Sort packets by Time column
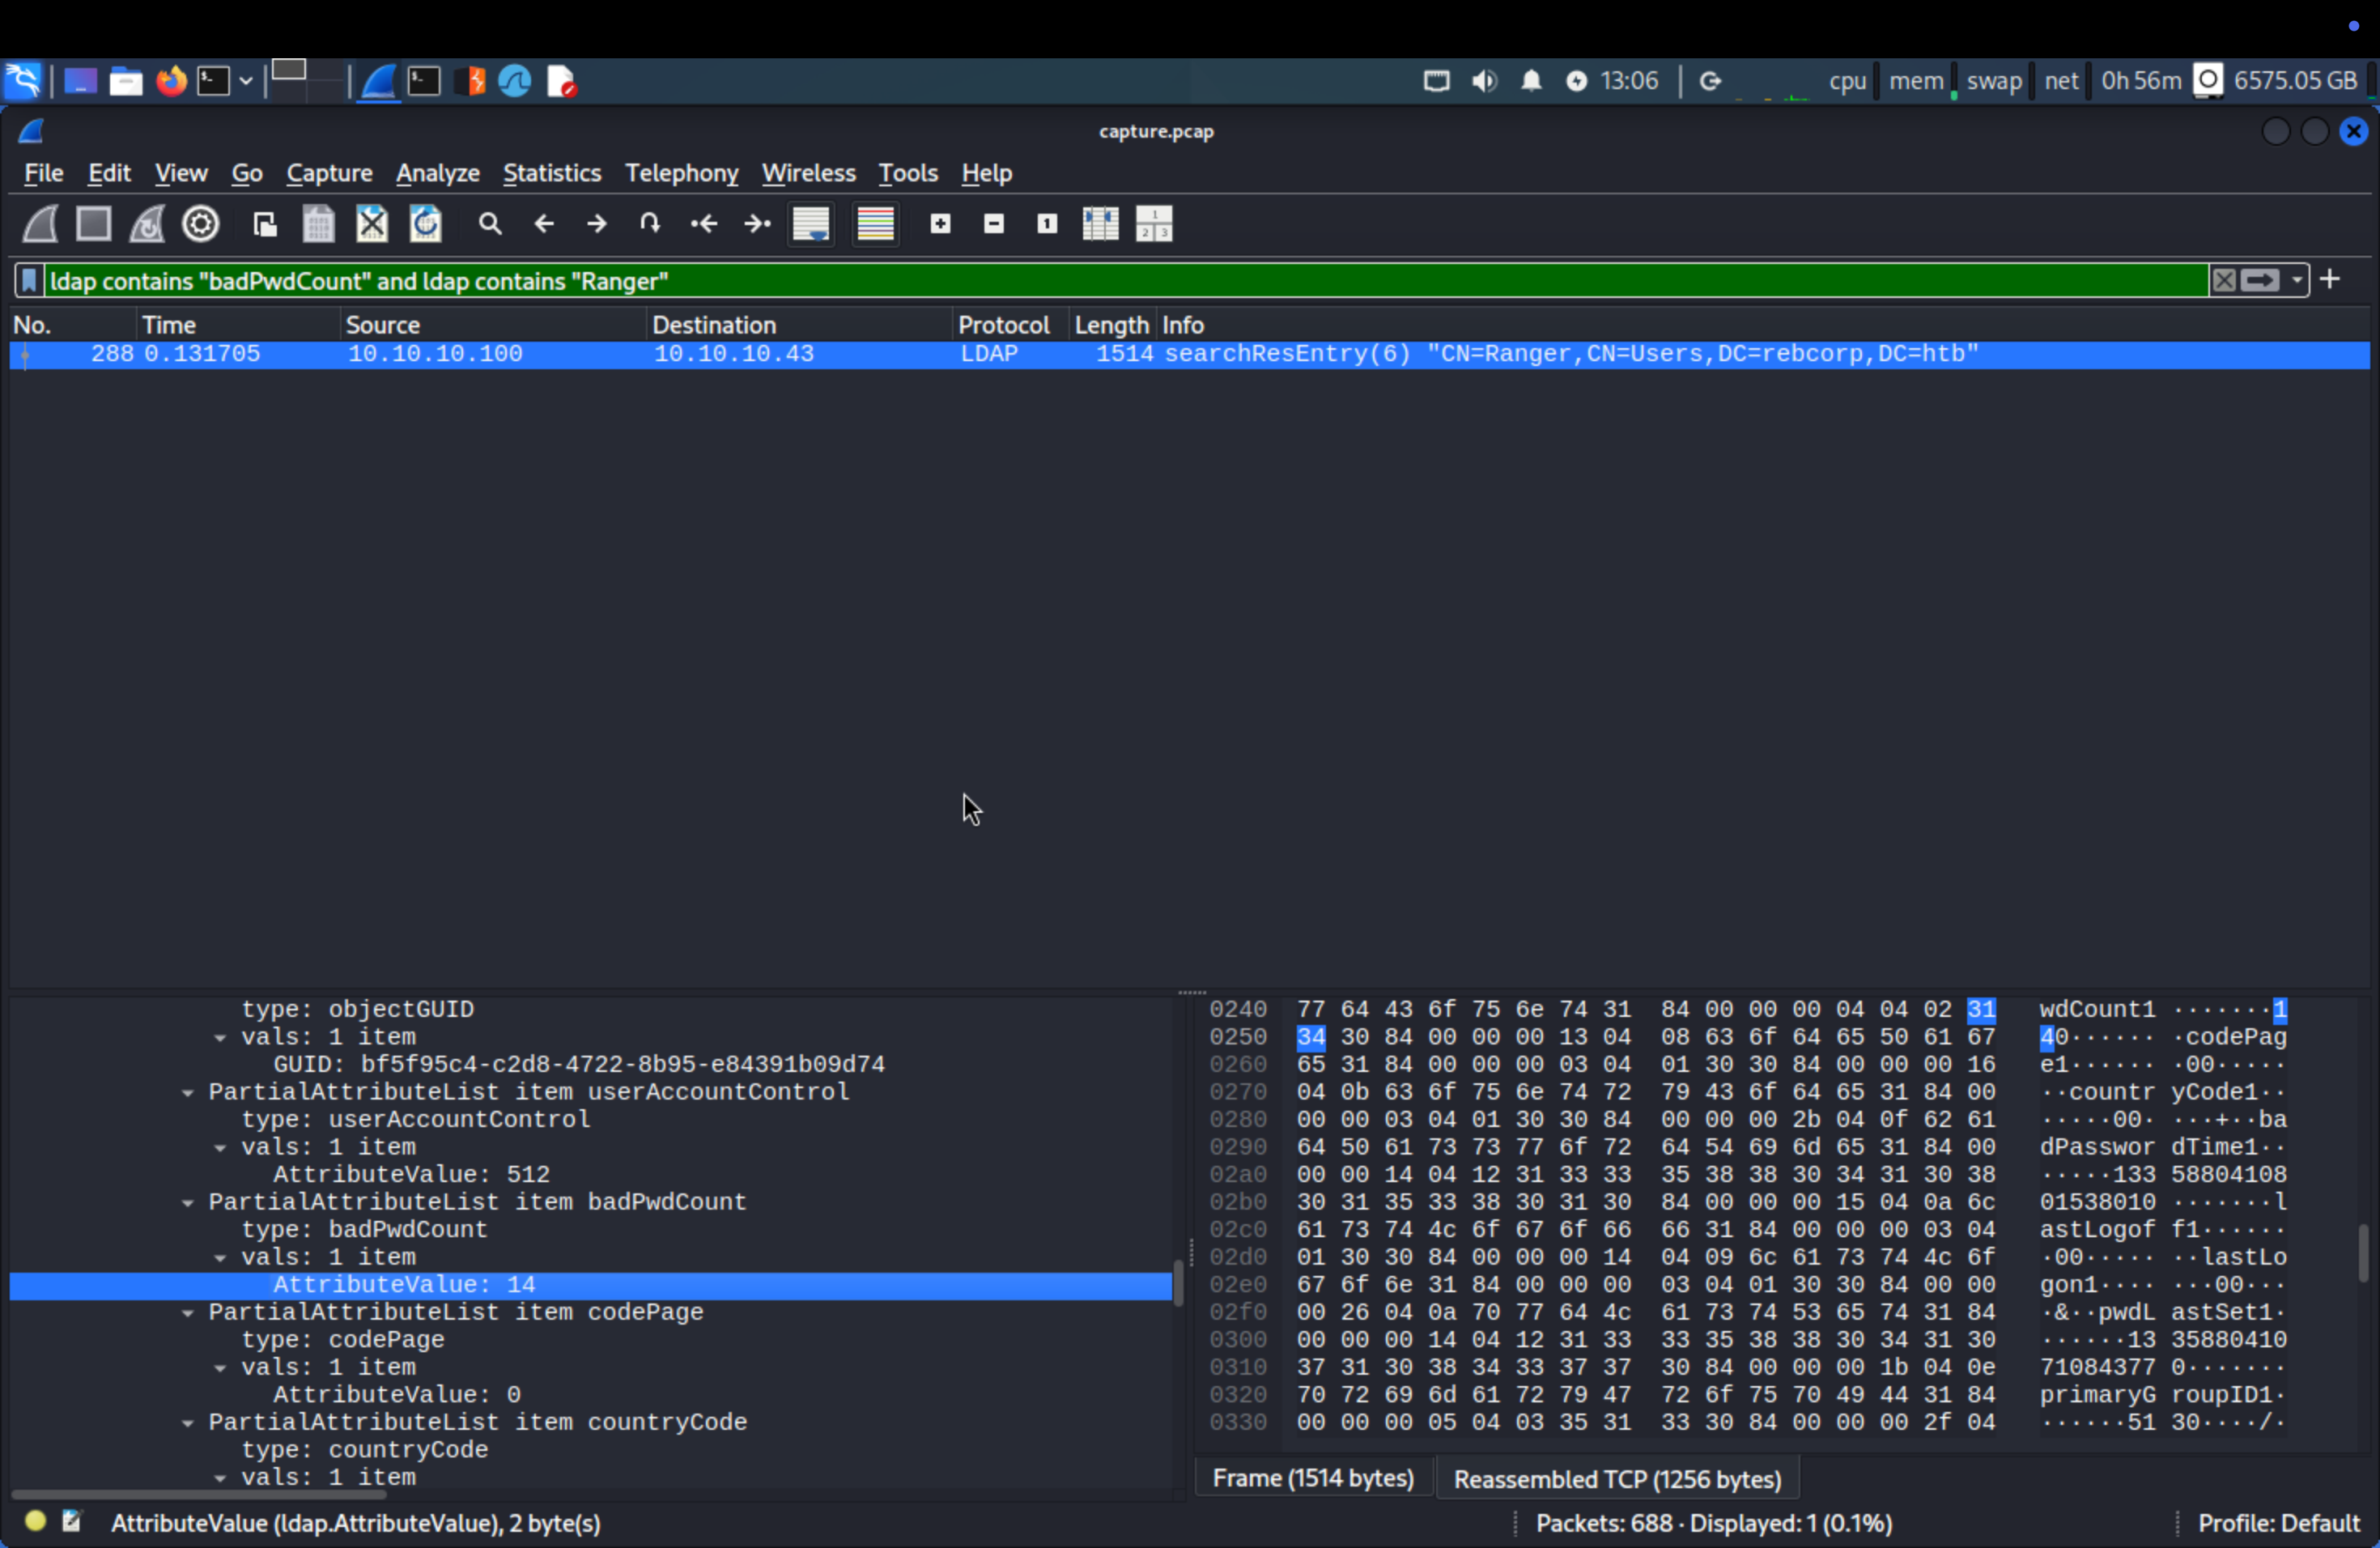 click(238, 325)
